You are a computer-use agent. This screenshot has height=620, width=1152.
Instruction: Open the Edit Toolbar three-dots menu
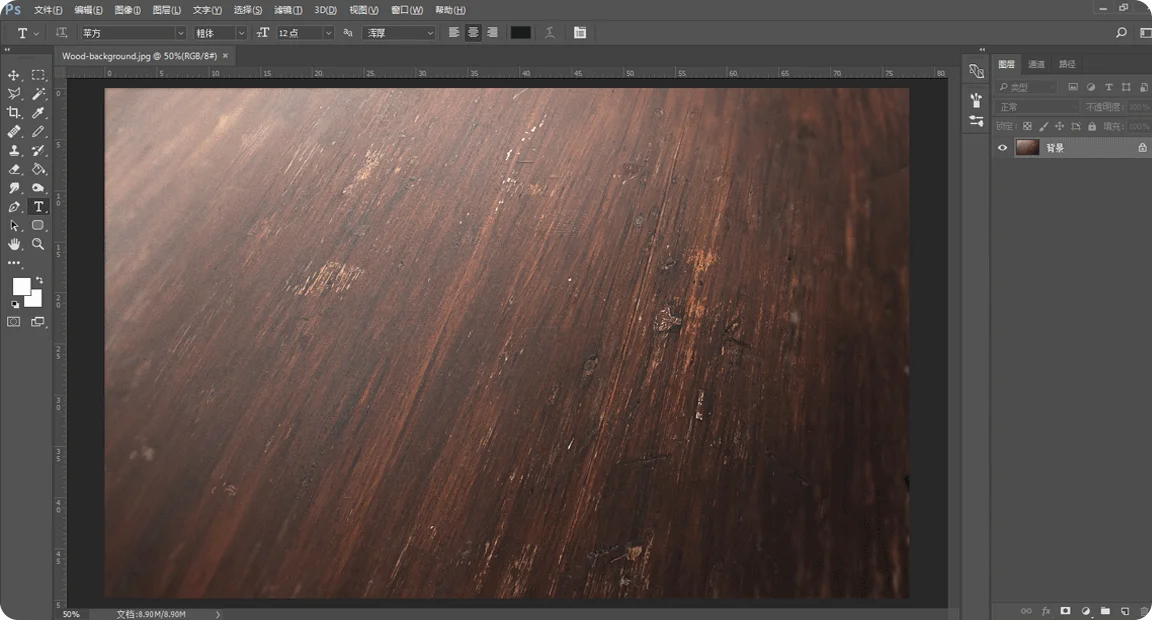coord(14,263)
